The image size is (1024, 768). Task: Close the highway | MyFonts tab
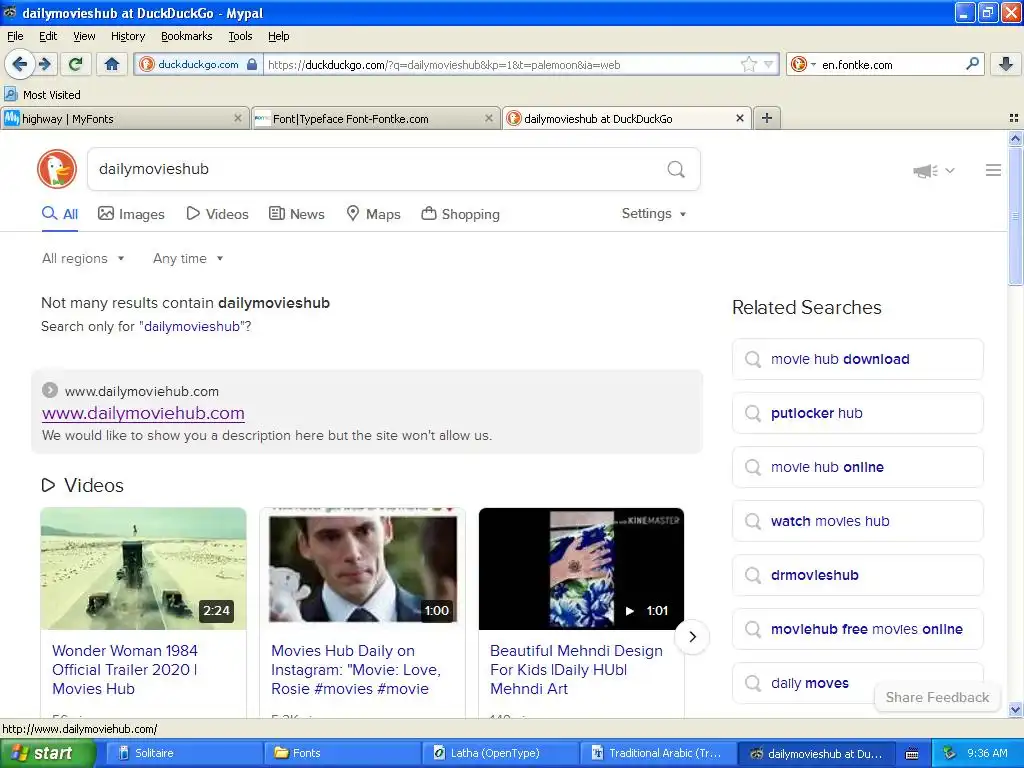tap(238, 118)
